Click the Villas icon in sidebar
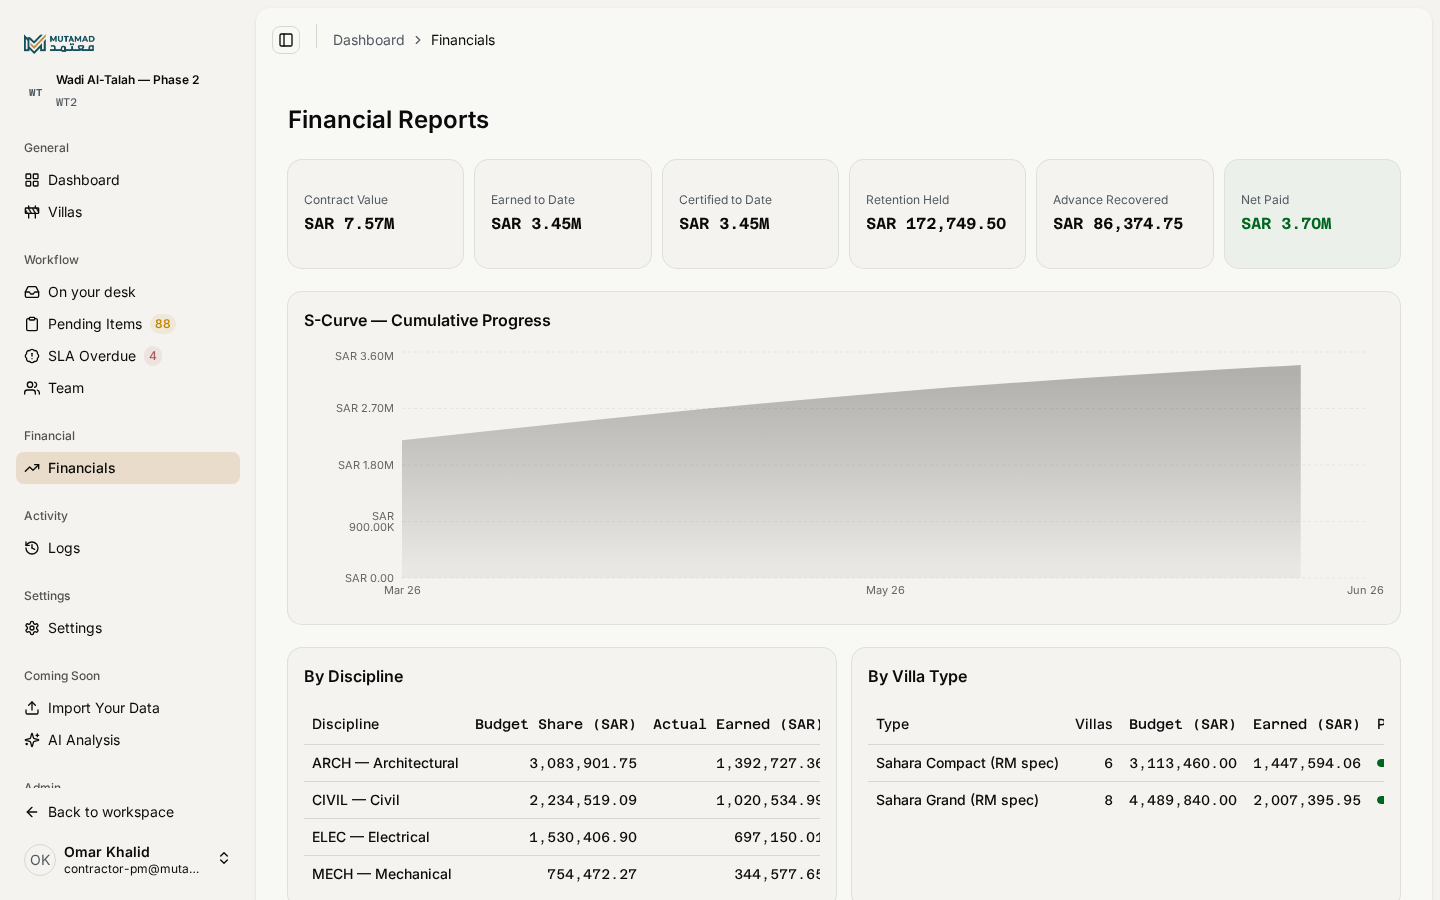This screenshot has width=1440, height=900. (x=32, y=212)
